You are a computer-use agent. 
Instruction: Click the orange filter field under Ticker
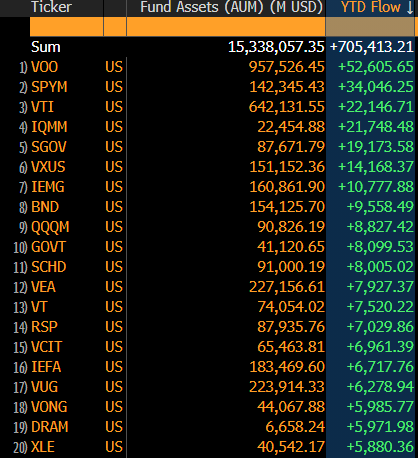tap(66, 27)
